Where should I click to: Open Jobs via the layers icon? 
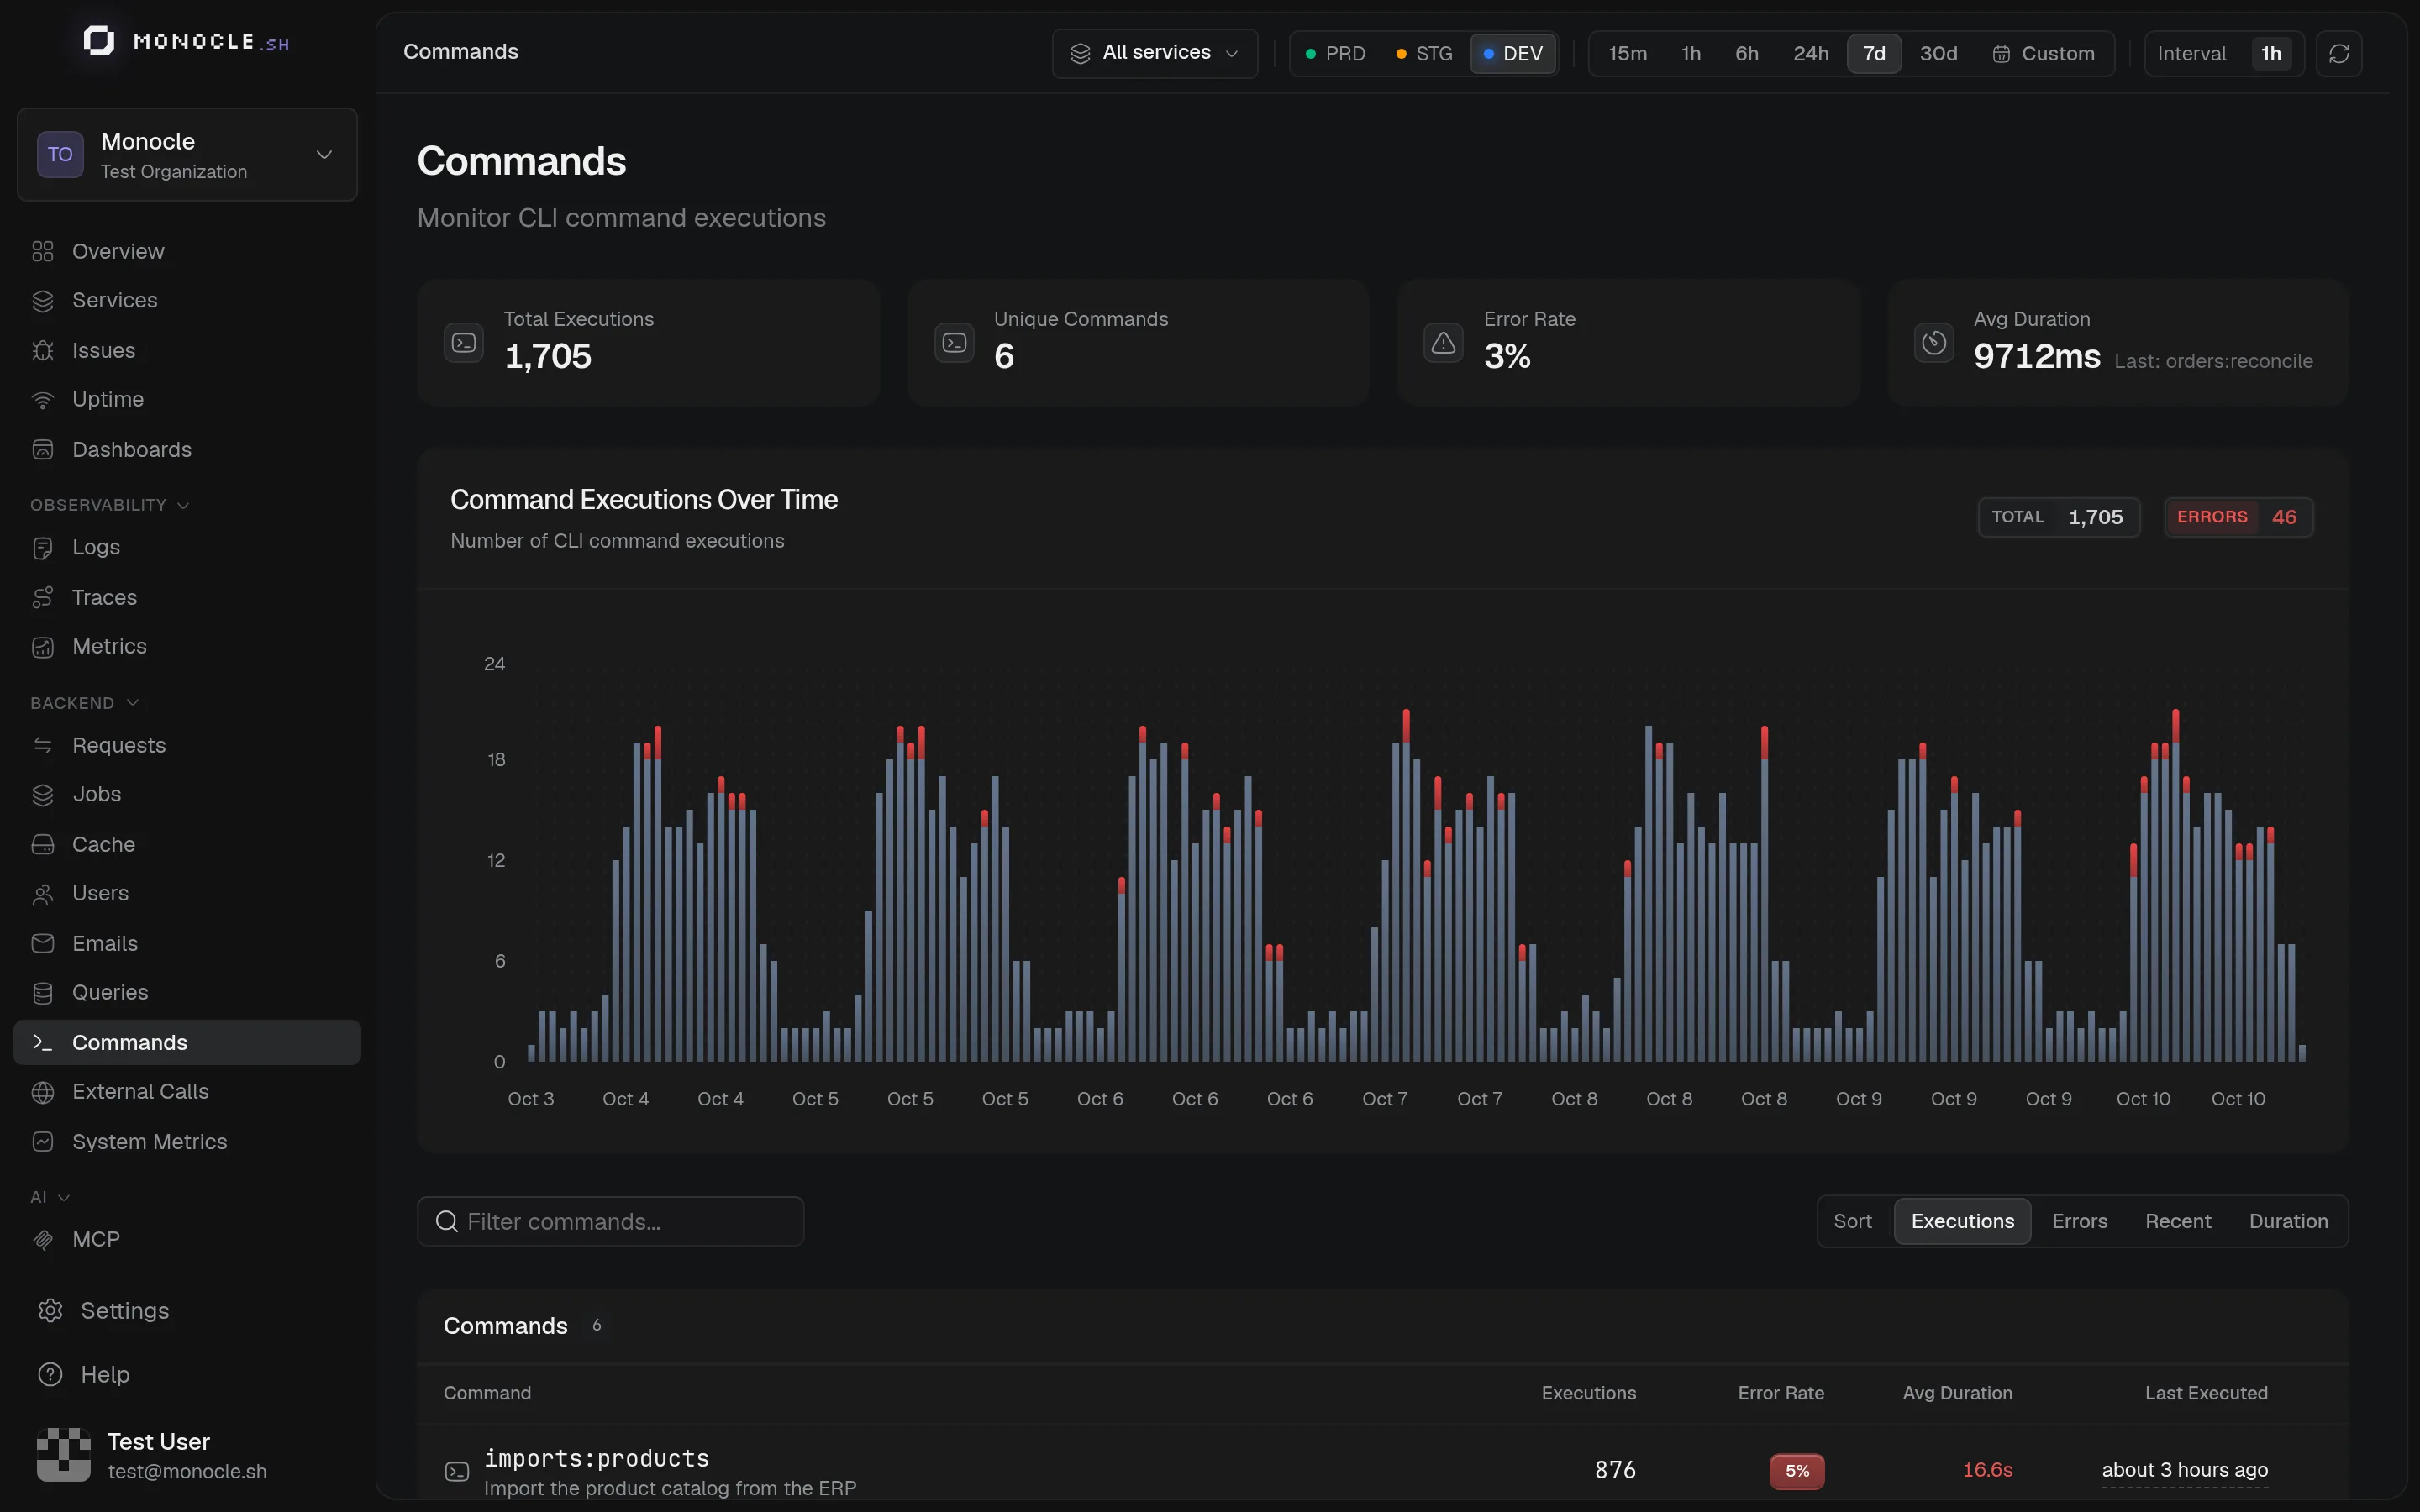[x=42, y=795]
